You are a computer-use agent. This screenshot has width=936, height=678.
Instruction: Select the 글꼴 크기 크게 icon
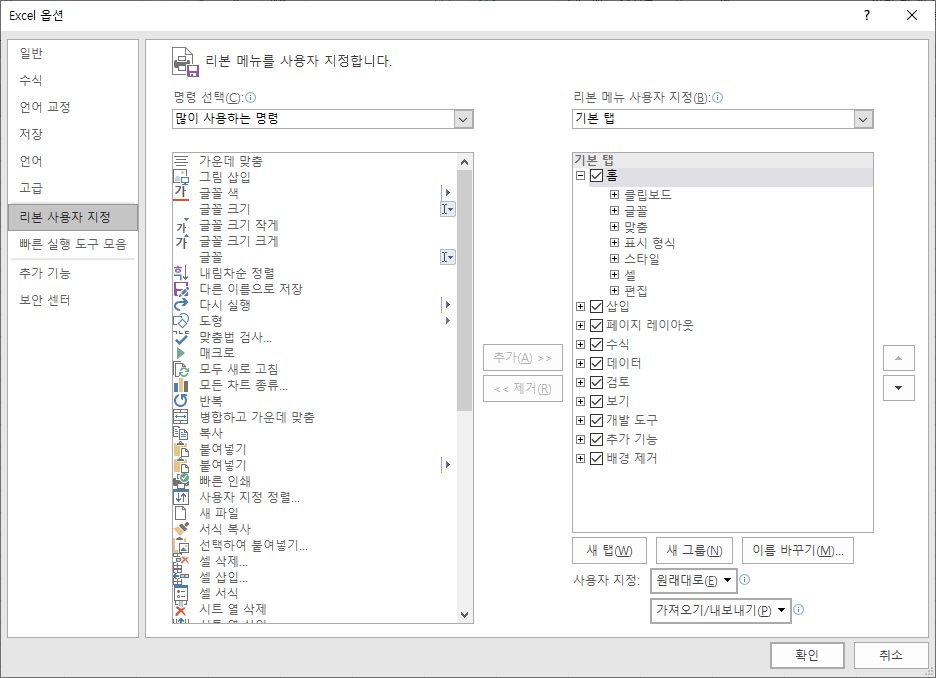point(181,241)
